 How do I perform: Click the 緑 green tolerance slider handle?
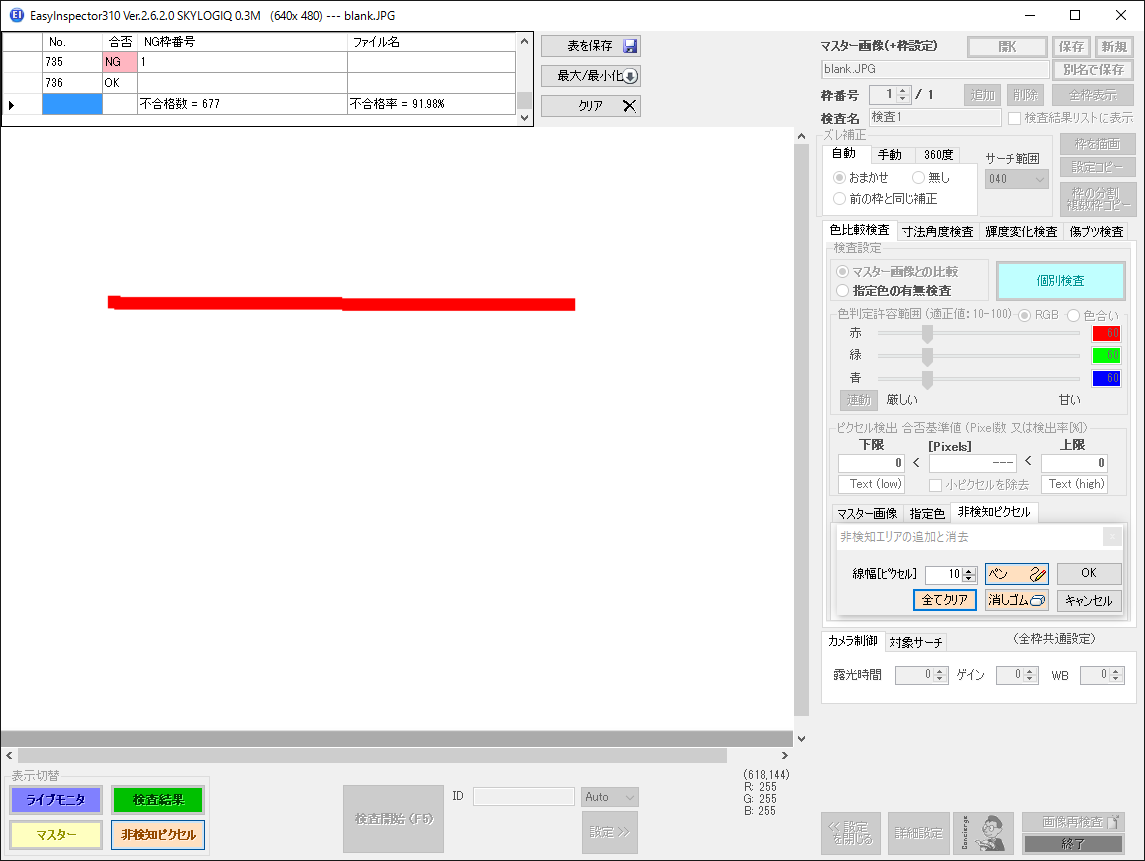click(x=927, y=356)
